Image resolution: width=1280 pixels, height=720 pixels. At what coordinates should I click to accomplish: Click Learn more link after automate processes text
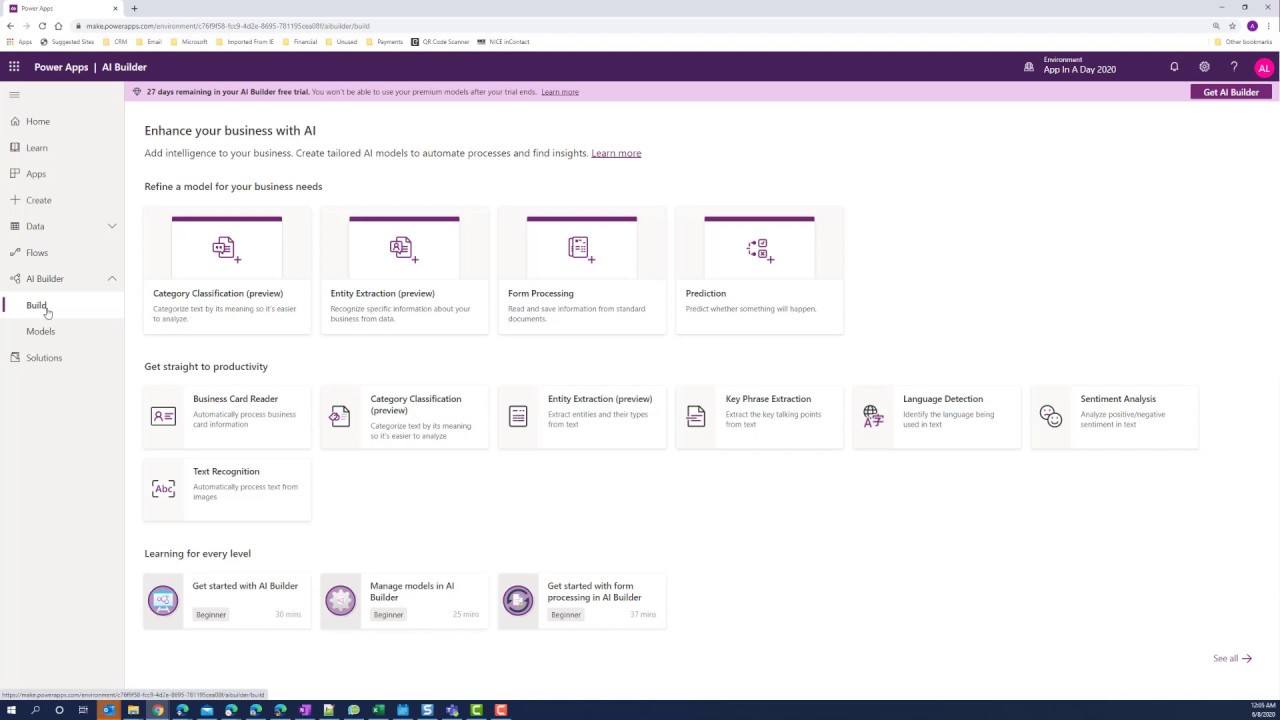click(x=616, y=153)
